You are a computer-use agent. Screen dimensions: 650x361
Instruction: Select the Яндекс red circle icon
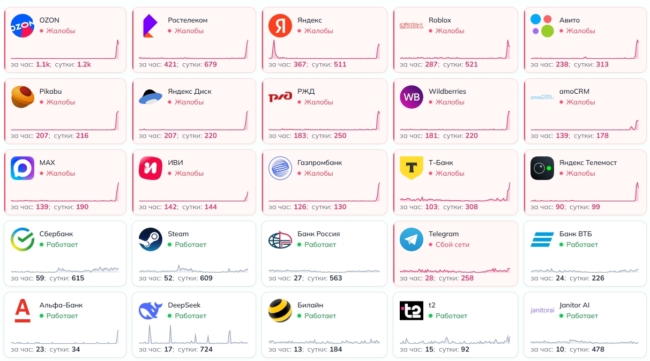click(x=280, y=26)
